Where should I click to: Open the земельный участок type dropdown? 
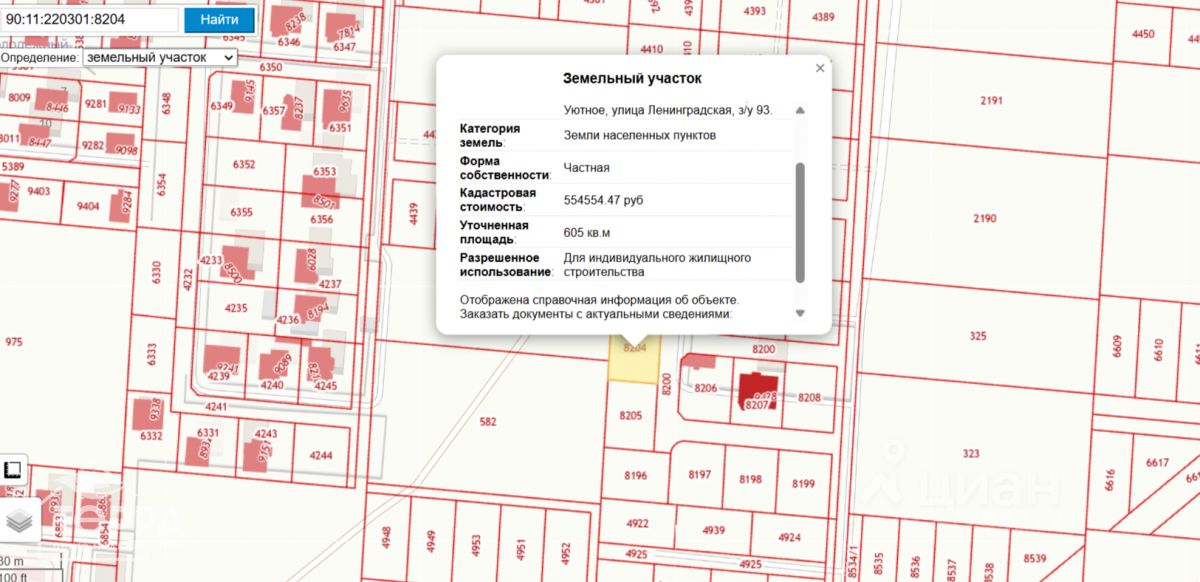pos(160,57)
